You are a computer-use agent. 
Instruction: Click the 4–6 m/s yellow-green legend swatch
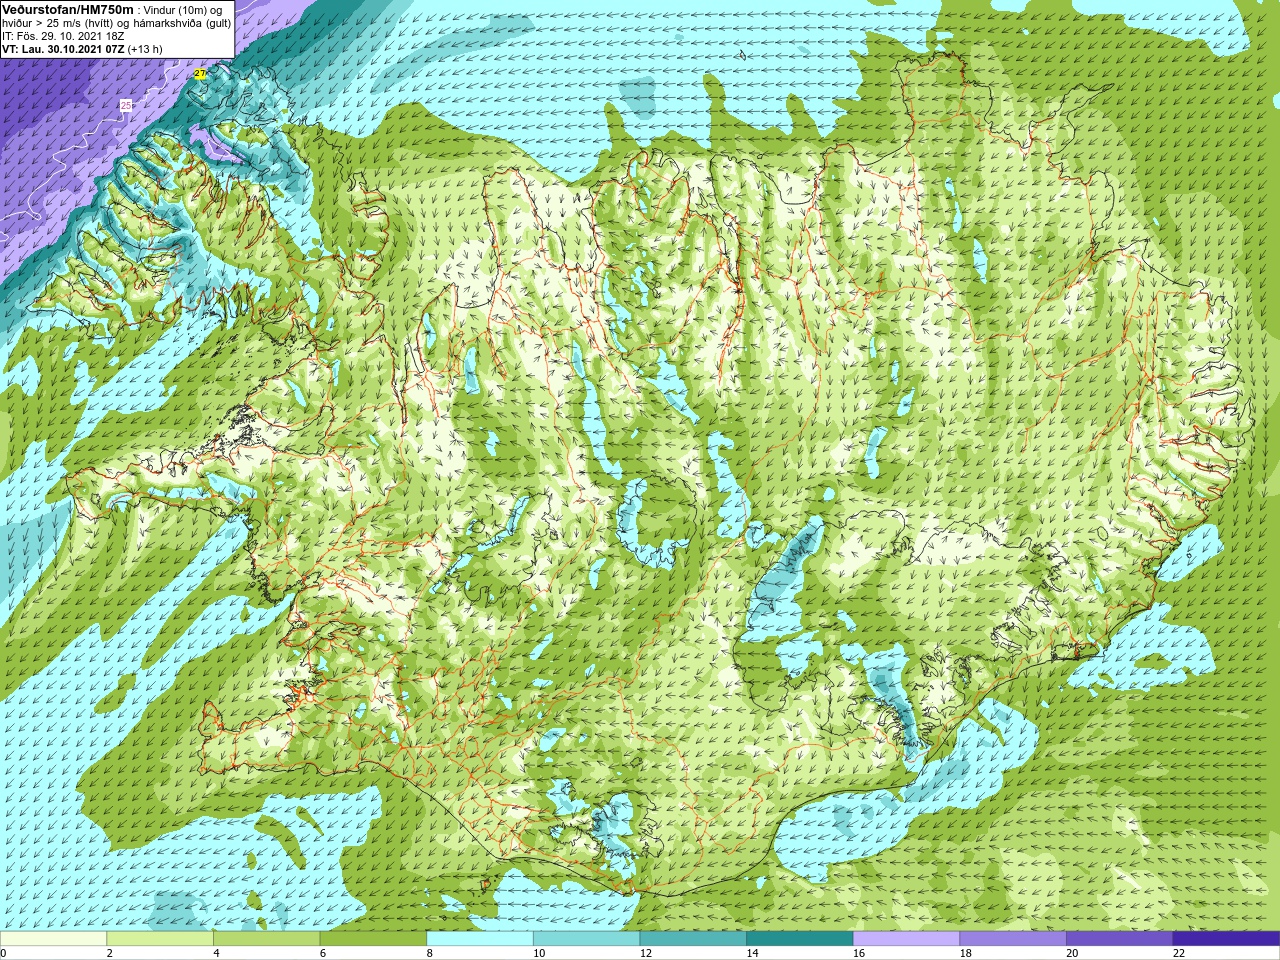[x=267, y=939]
